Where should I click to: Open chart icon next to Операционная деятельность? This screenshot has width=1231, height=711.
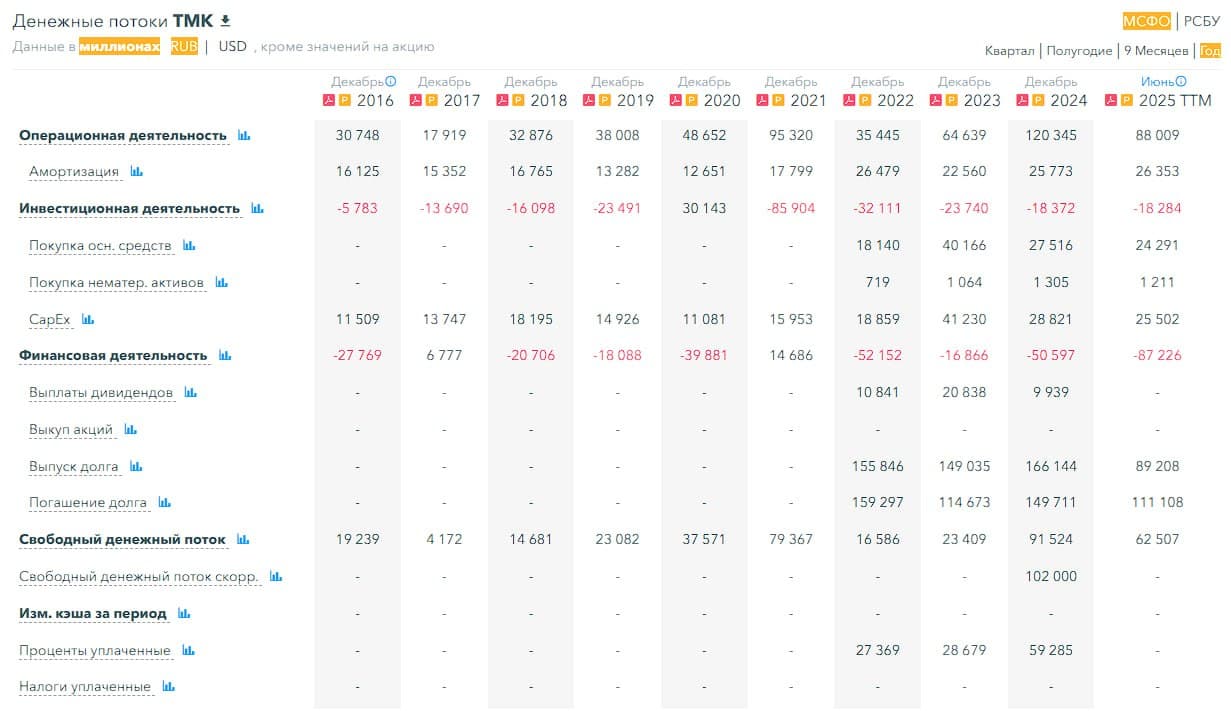point(244,135)
